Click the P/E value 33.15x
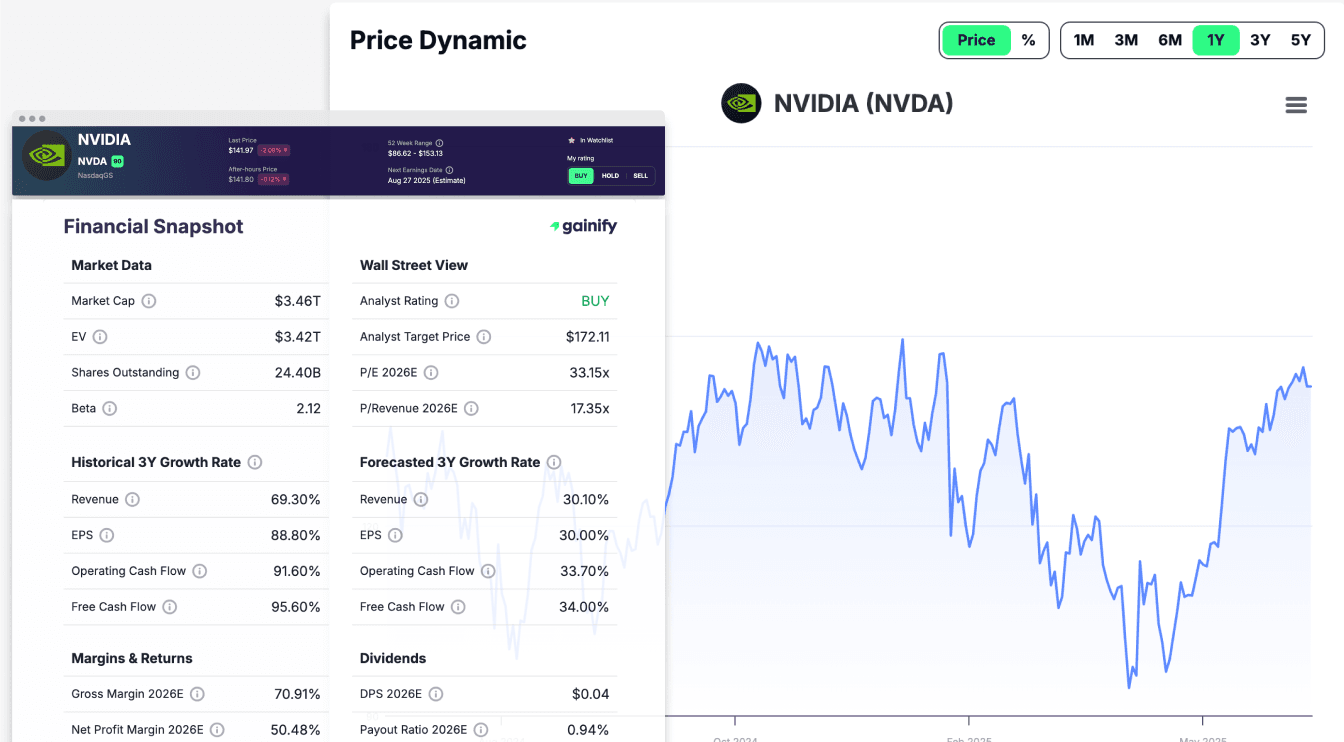 [x=589, y=373]
